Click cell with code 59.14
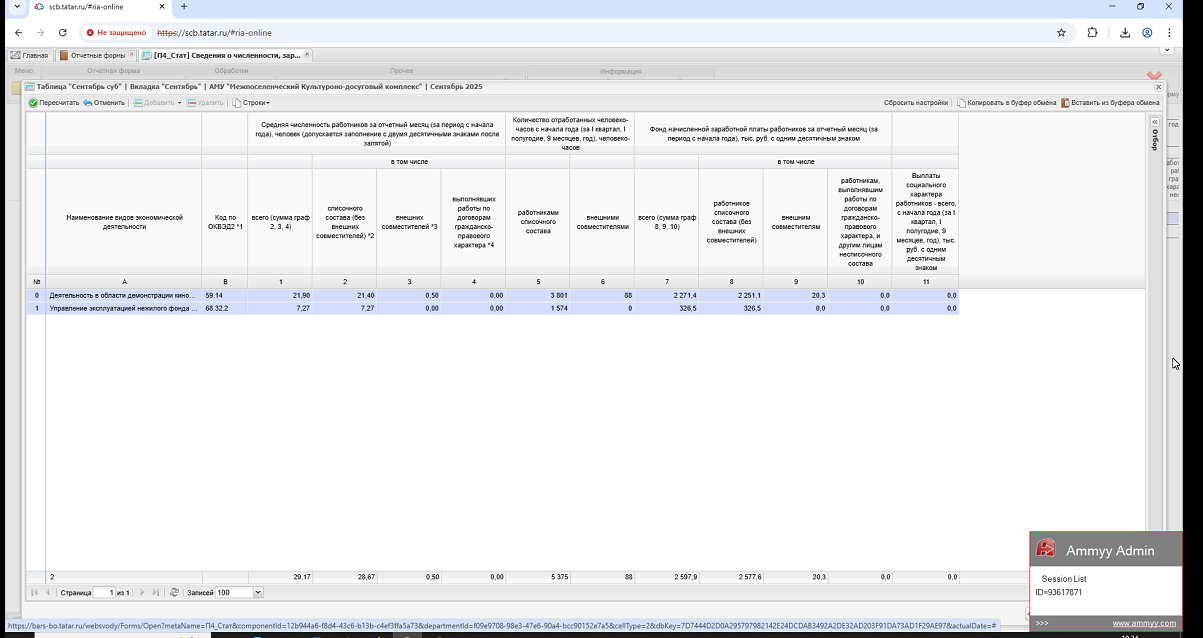The width and height of the screenshot is (1203, 638). 225,296
